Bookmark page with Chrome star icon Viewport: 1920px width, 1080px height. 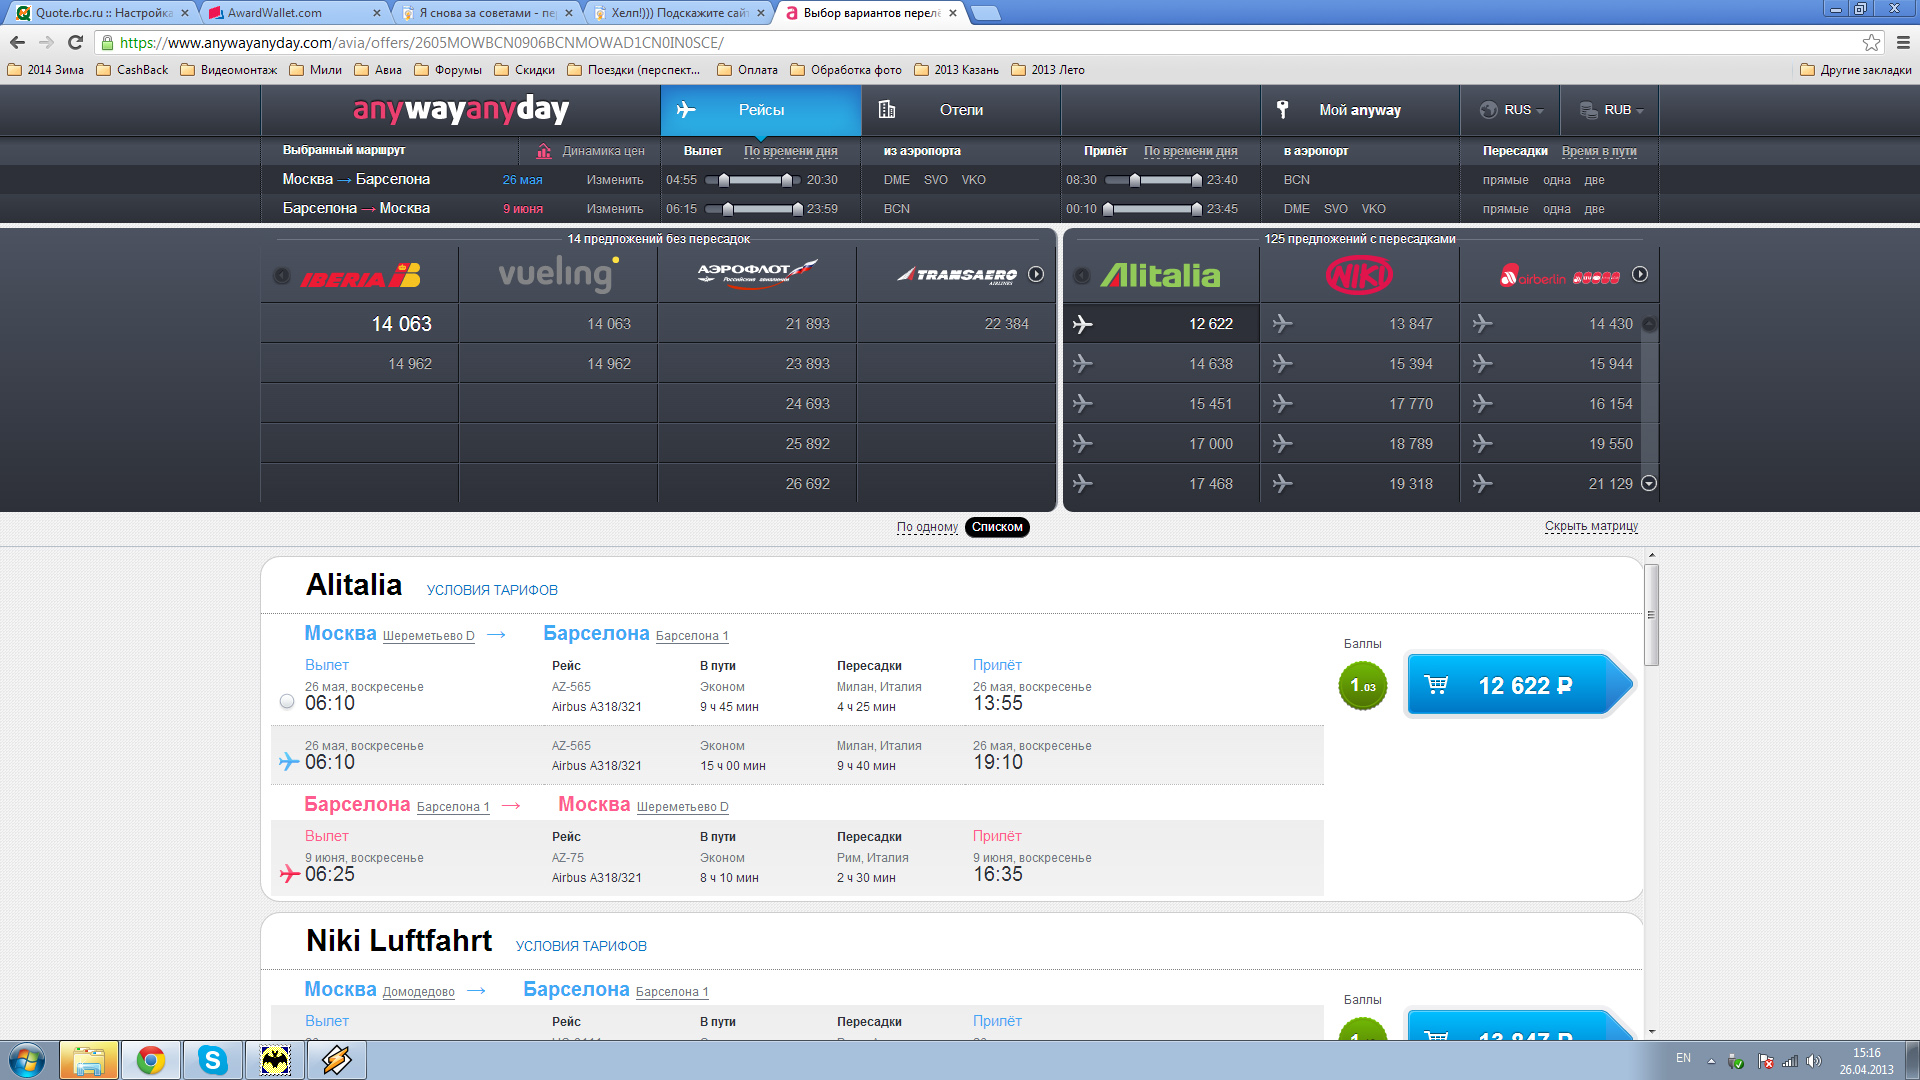point(1871,42)
